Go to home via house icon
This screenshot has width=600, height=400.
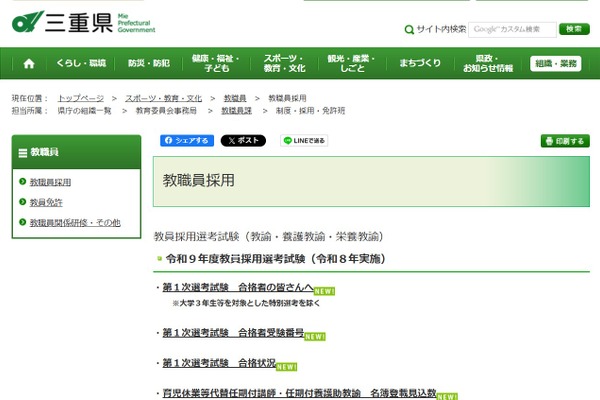coord(29,64)
